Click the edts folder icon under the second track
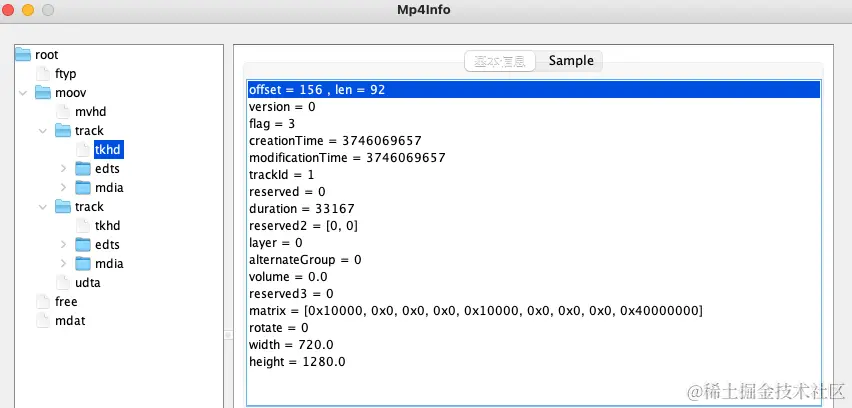Image resolution: width=852 pixels, height=408 pixels. [83, 244]
